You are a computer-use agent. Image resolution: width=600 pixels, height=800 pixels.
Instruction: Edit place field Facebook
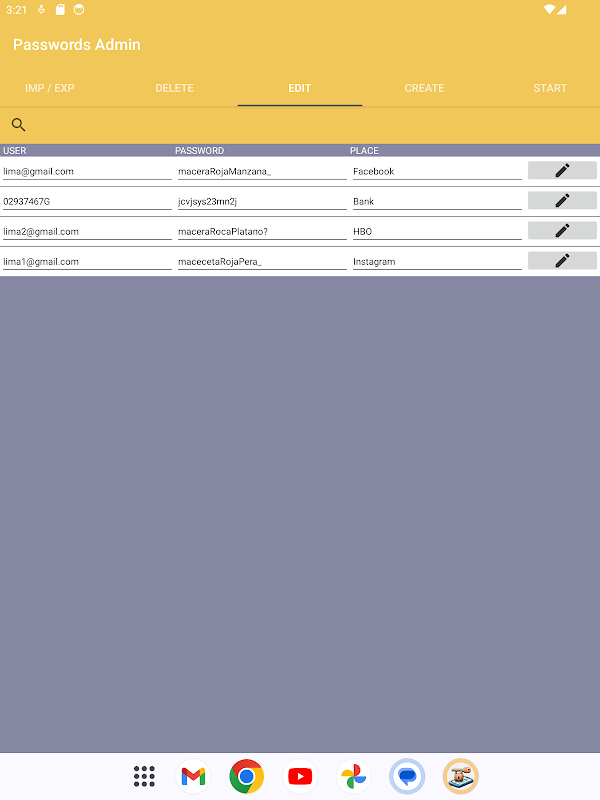437,171
